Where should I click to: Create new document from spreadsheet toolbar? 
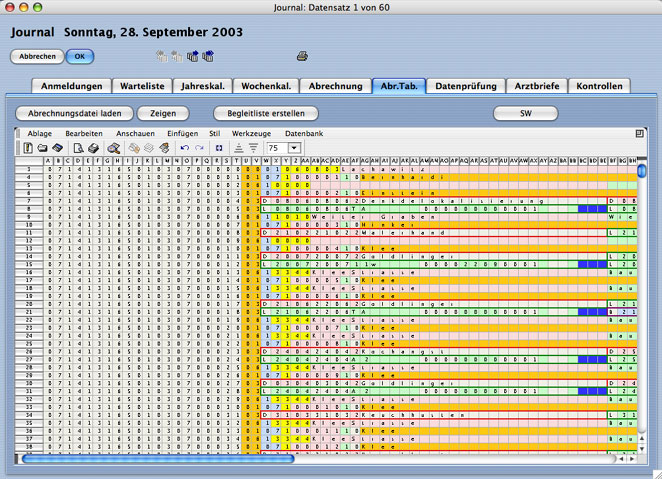point(28,148)
